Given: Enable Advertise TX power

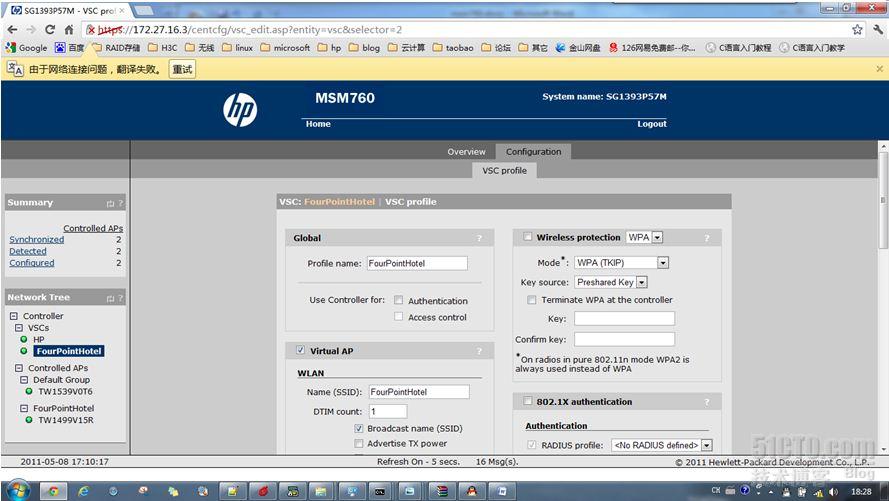Looking at the screenshot, I should [358, 443].
